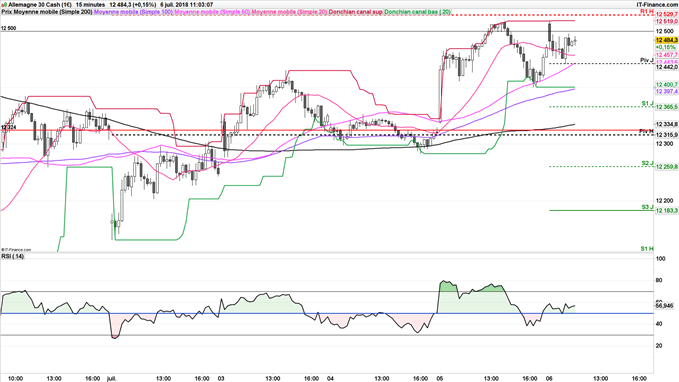
Task: Click 'Prix' indicator label in legend
Action: click(x=6, y=12)
